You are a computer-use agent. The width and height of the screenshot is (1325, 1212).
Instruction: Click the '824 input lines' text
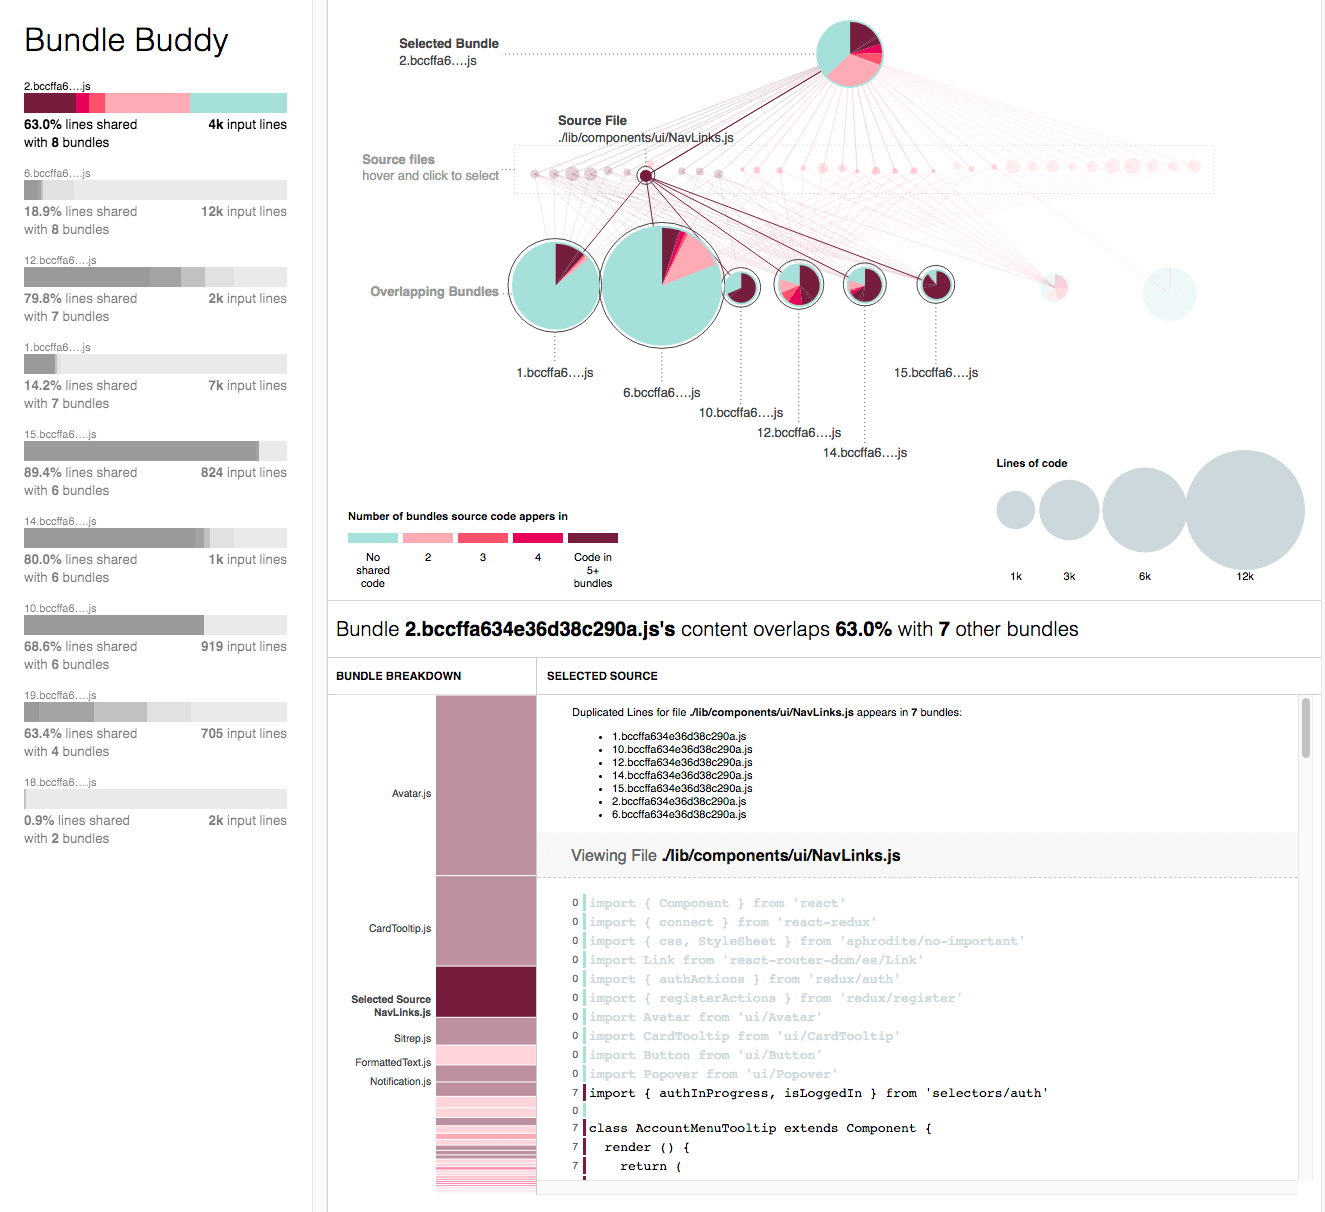click(244, 473)
